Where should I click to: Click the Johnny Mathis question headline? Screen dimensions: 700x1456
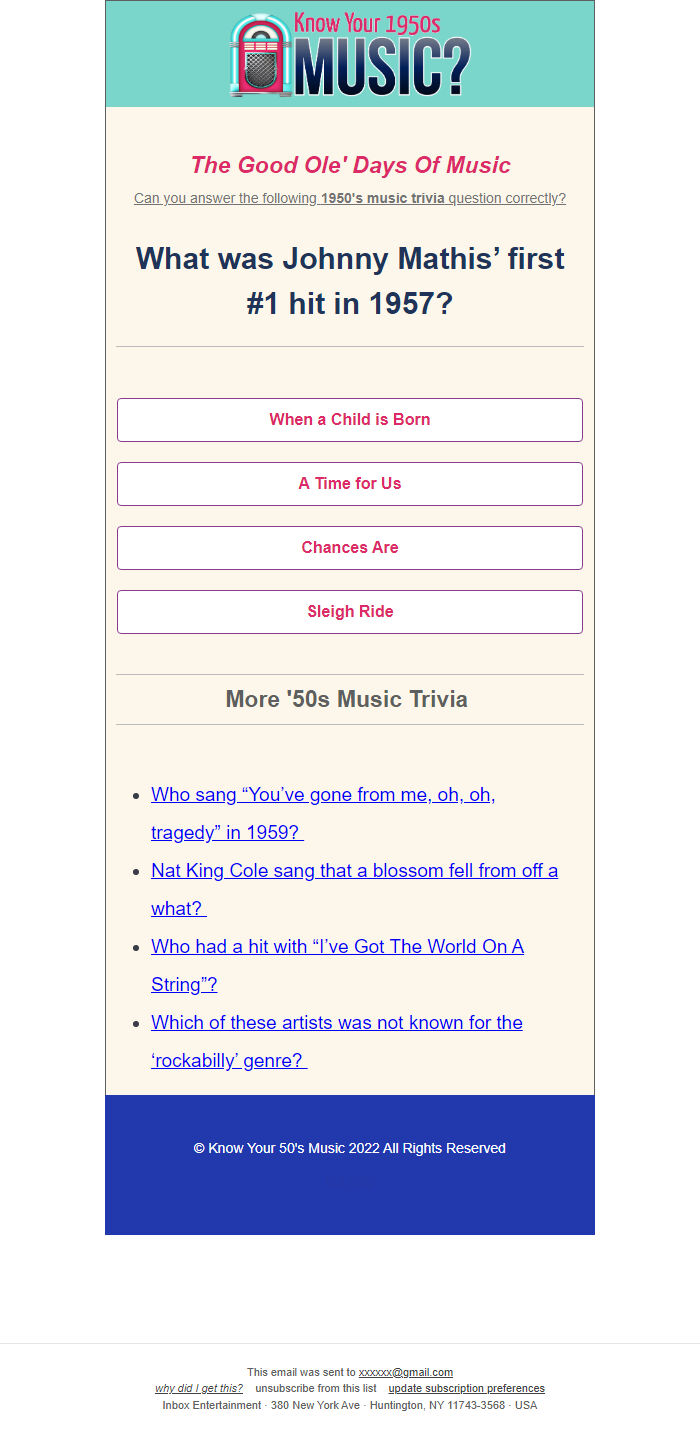(349, 280)
